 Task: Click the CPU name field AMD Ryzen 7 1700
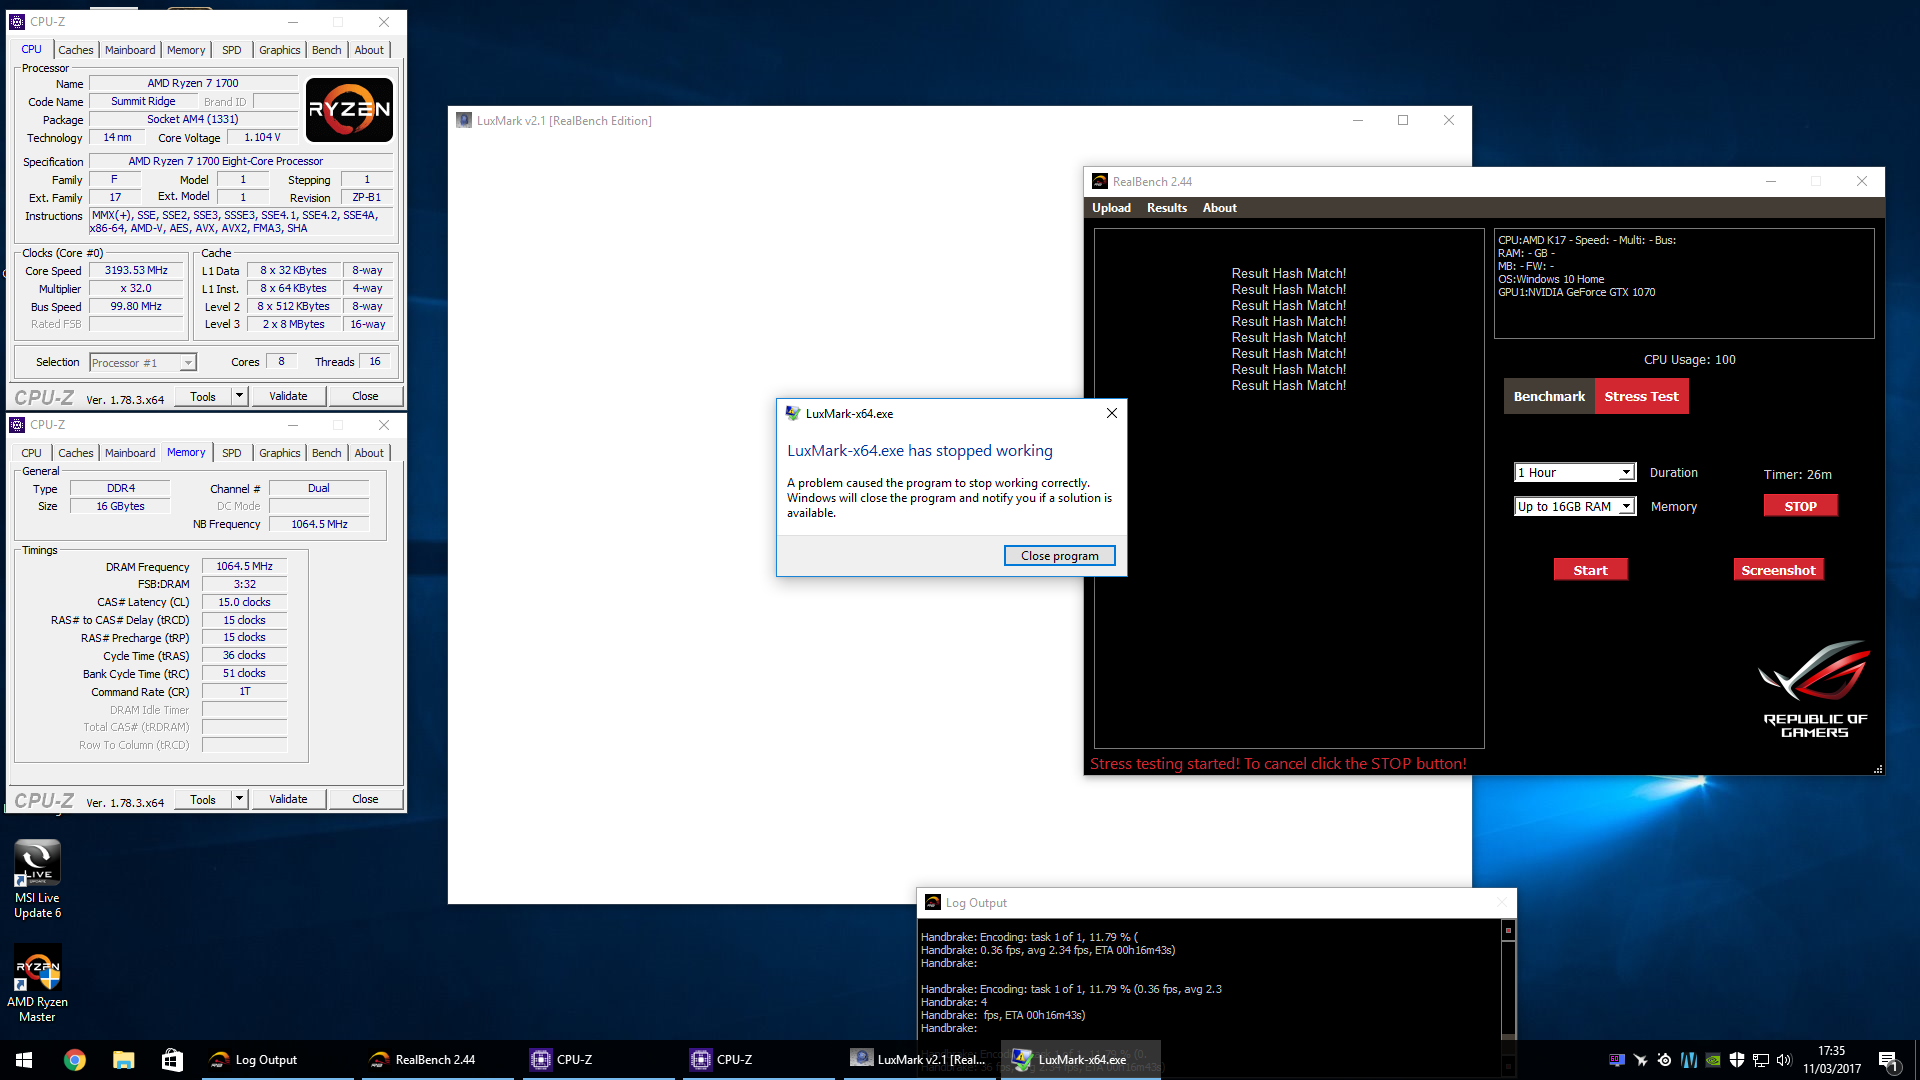coord(193,84)
